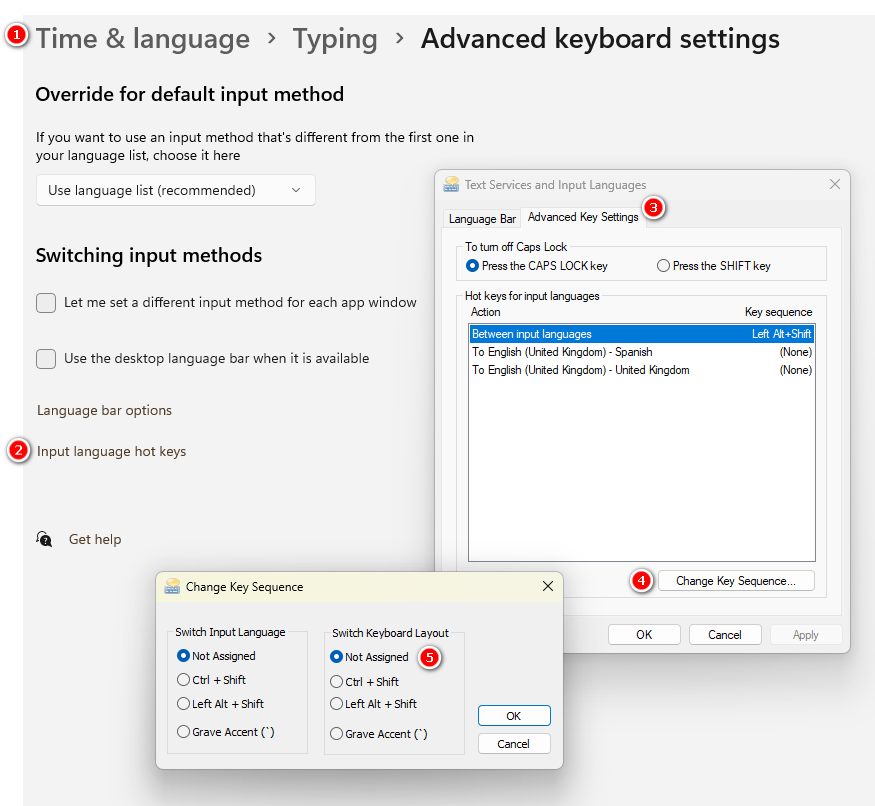Close the Text Services and Input Languages window
Image resolution: width=875 pixels, height=806 pixels.
pos(835,184)
